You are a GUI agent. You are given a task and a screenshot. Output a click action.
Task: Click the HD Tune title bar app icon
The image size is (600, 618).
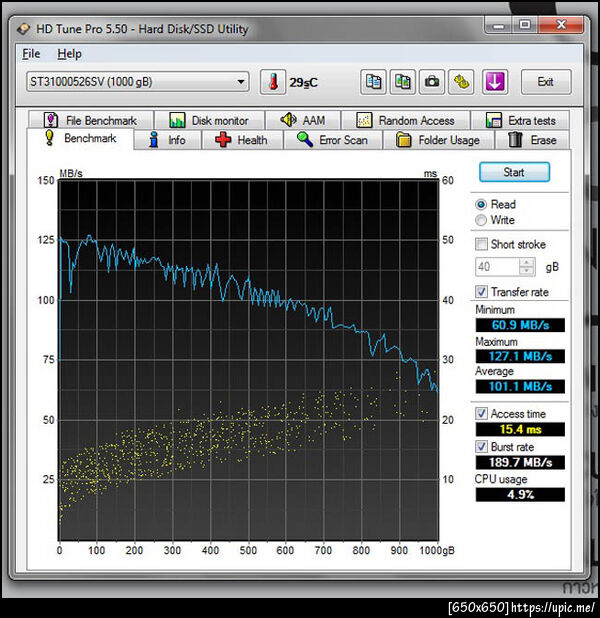point(24,29)
